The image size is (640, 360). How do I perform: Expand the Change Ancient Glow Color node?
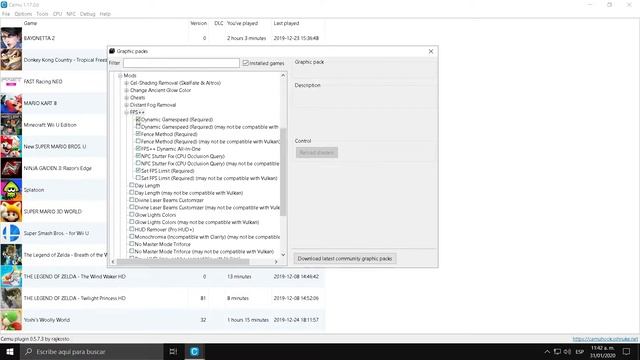pyautogui.click(x=127, y=90)
